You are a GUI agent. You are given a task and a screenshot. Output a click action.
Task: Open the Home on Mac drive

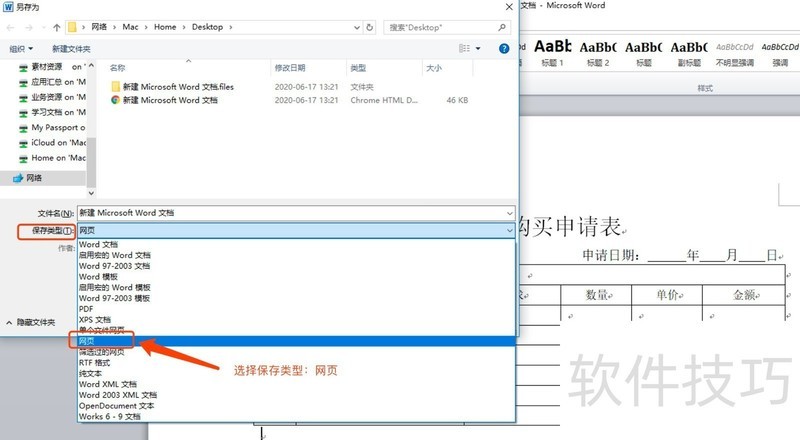(52, 158)
